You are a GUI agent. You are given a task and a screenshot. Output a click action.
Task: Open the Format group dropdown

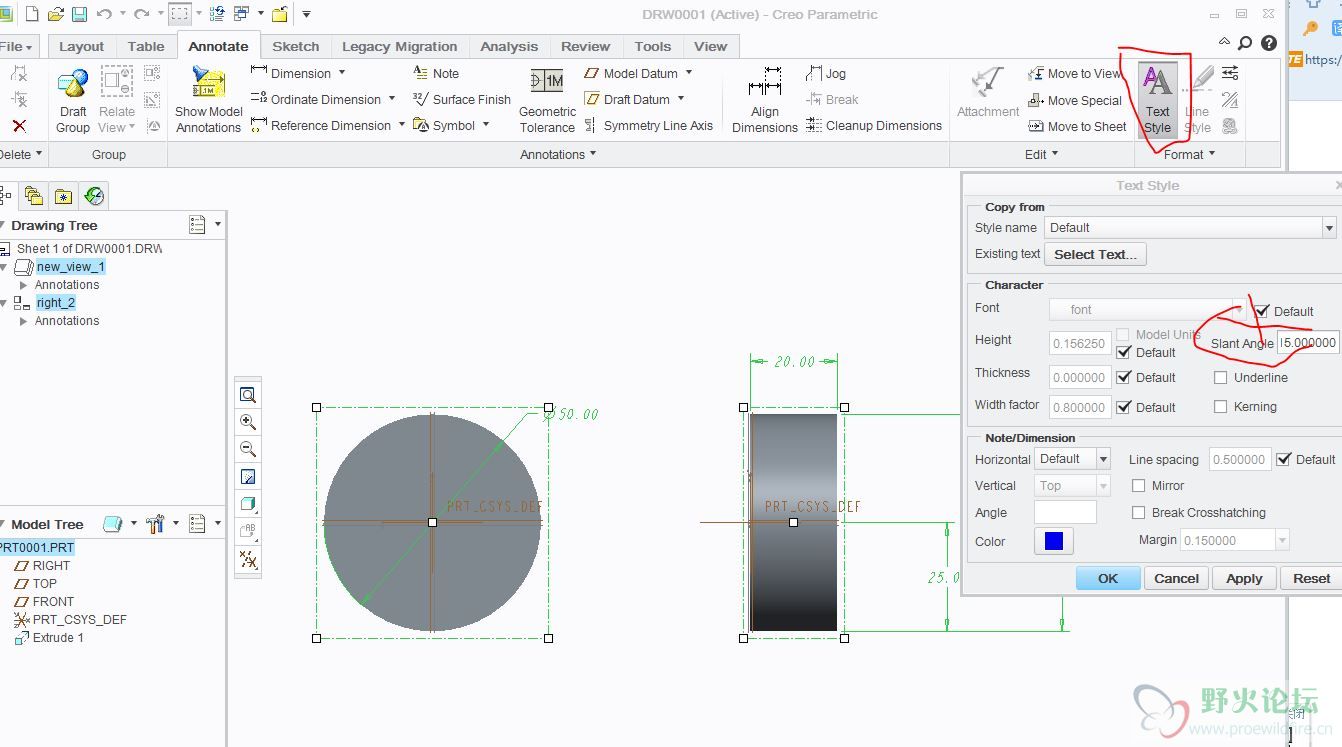point(1189,154)
